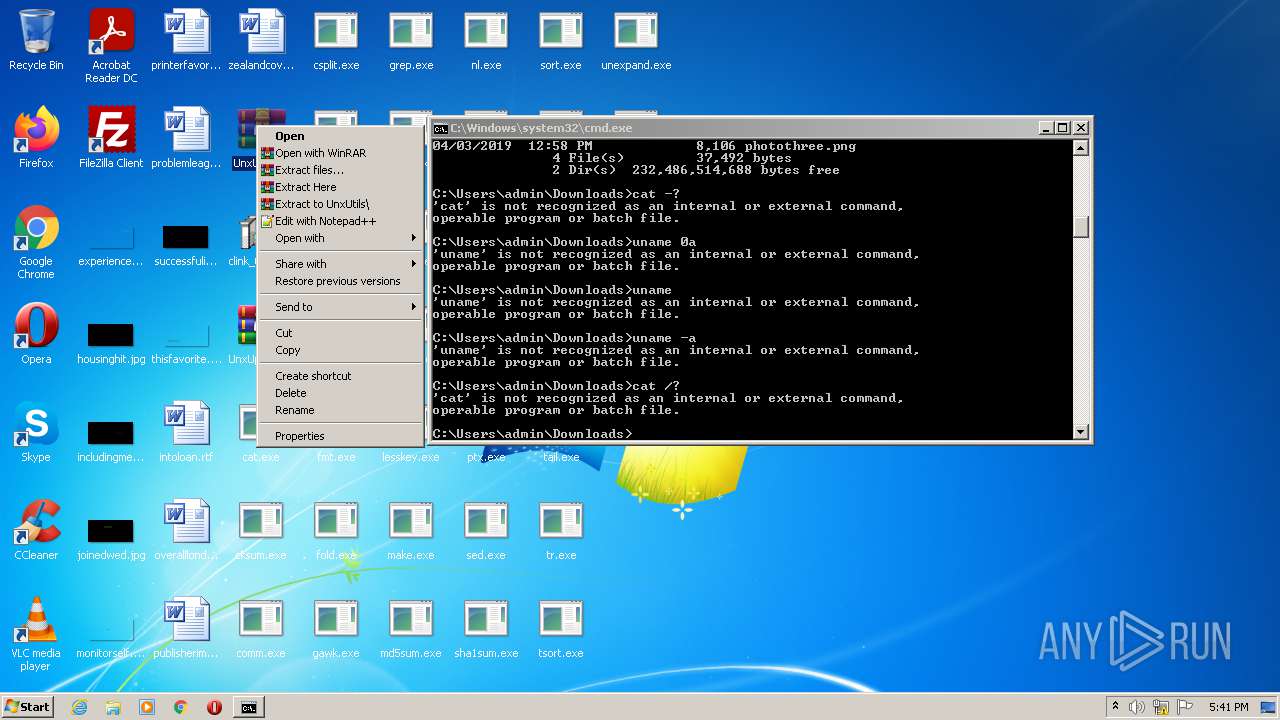Select Extract files... menu entry
This screenshot has width=1280, height=720.
coord(340,170)
